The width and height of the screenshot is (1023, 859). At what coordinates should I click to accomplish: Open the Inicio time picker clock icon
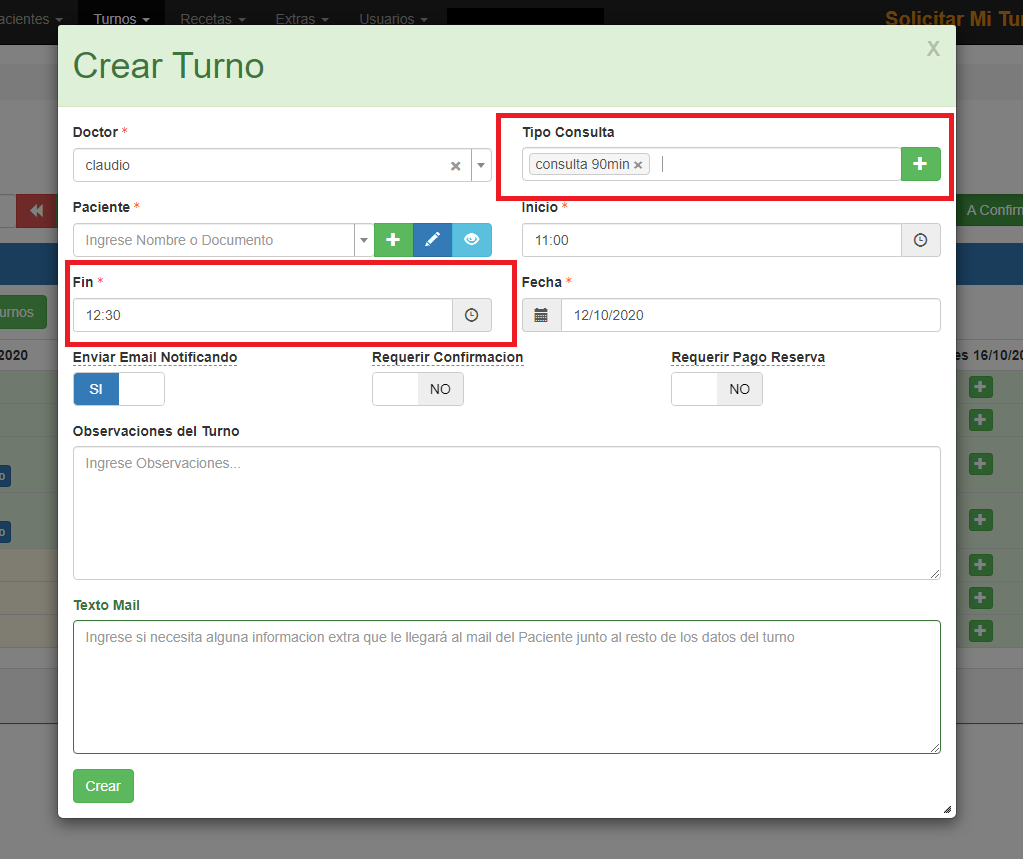click(920, 240)
